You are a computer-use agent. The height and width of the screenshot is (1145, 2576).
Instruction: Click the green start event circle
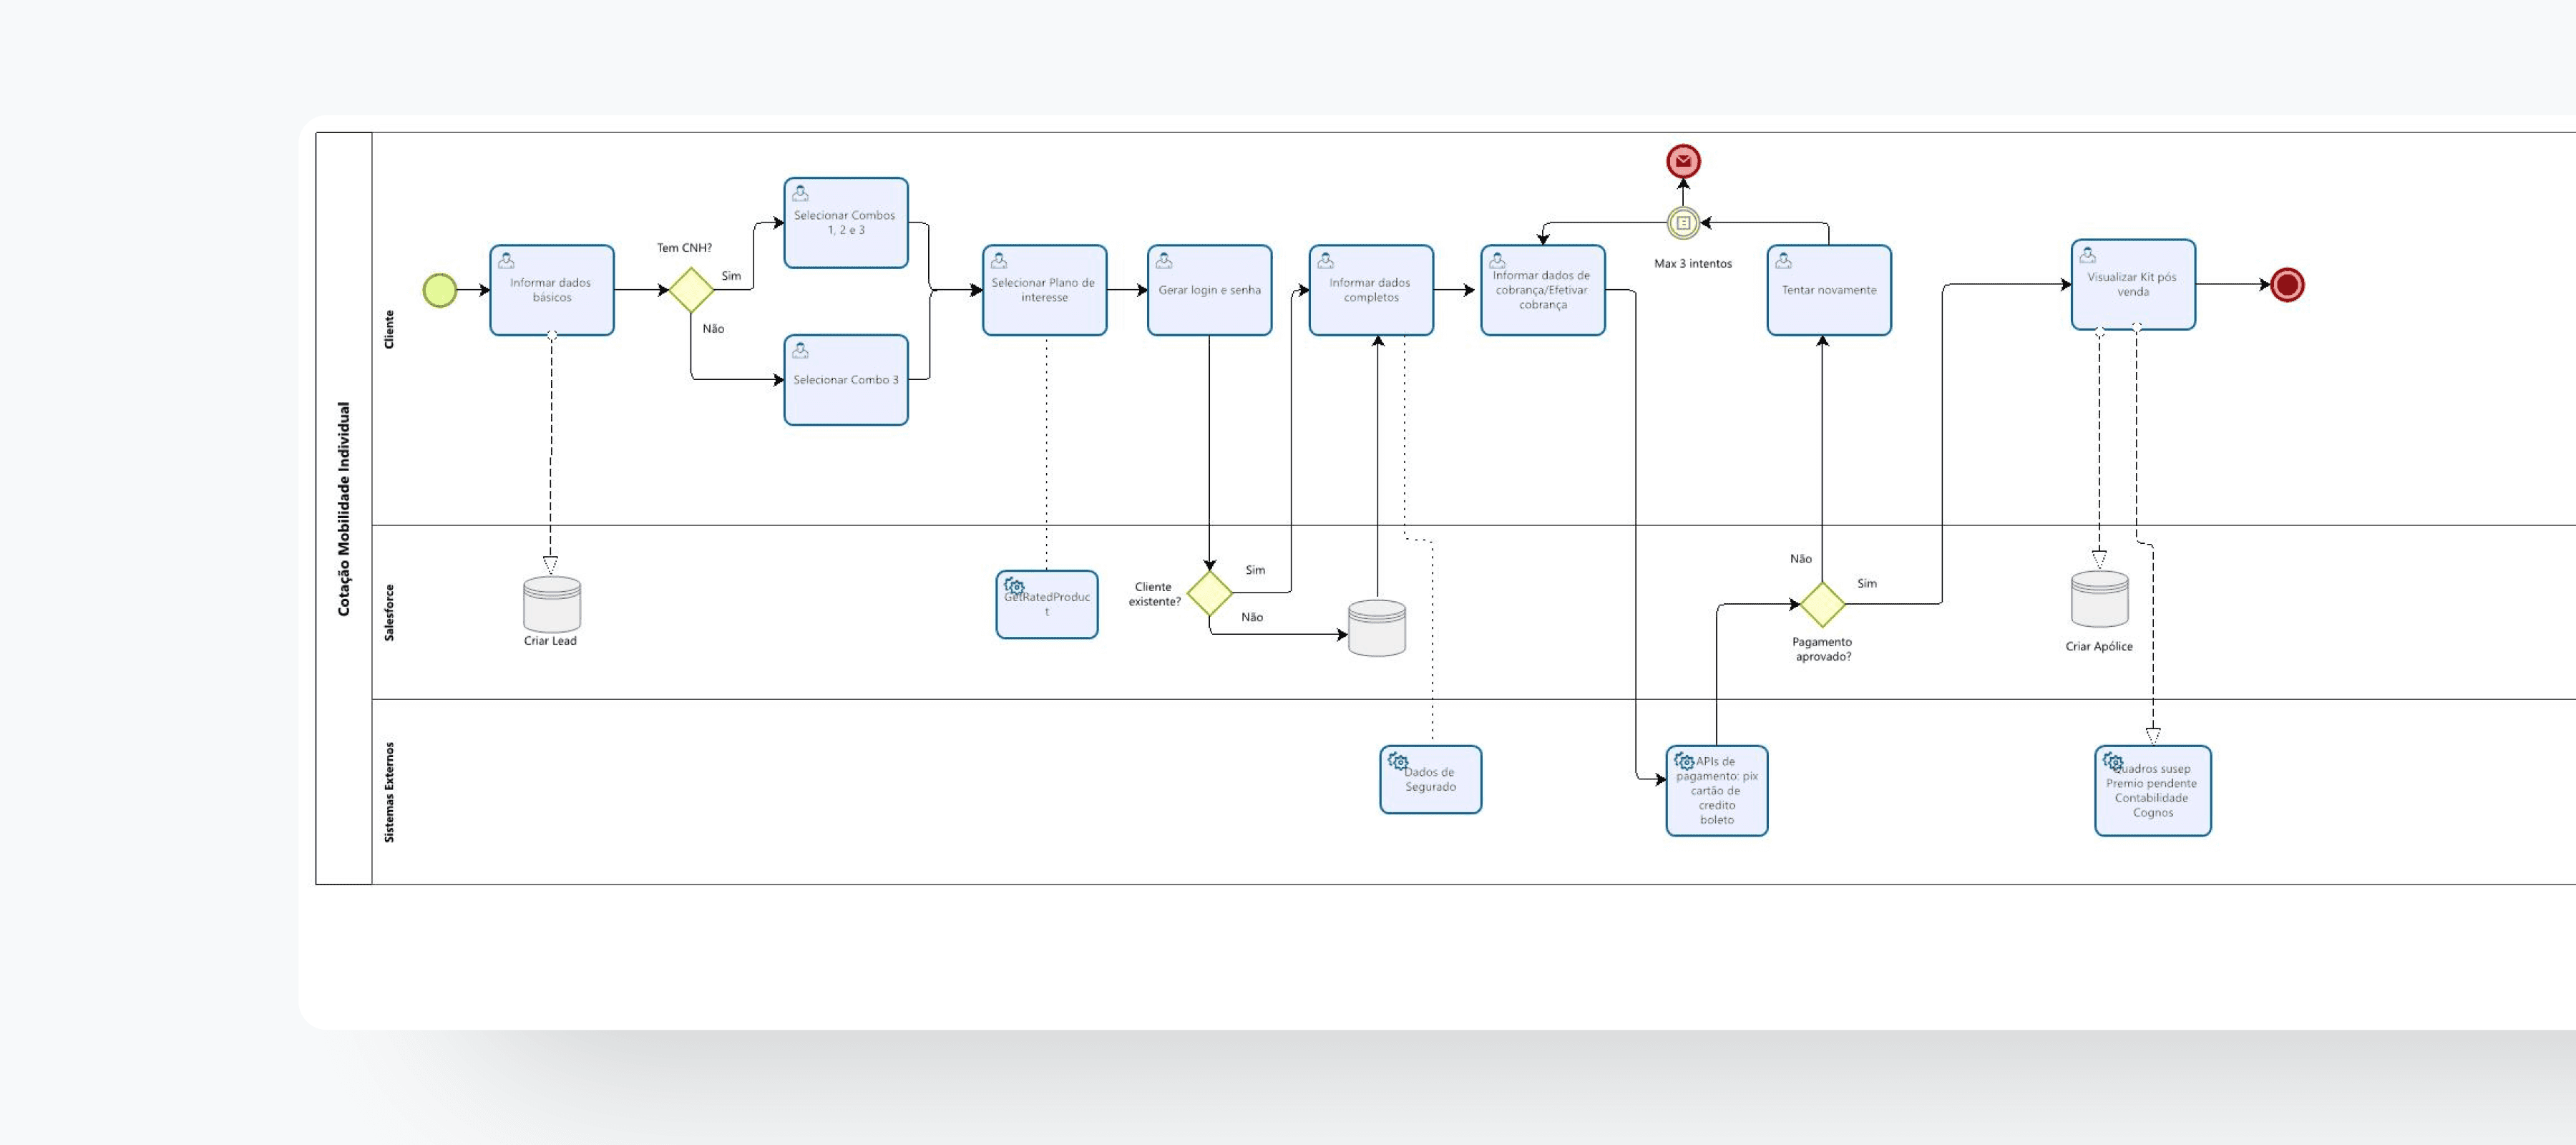coord(440,290)
